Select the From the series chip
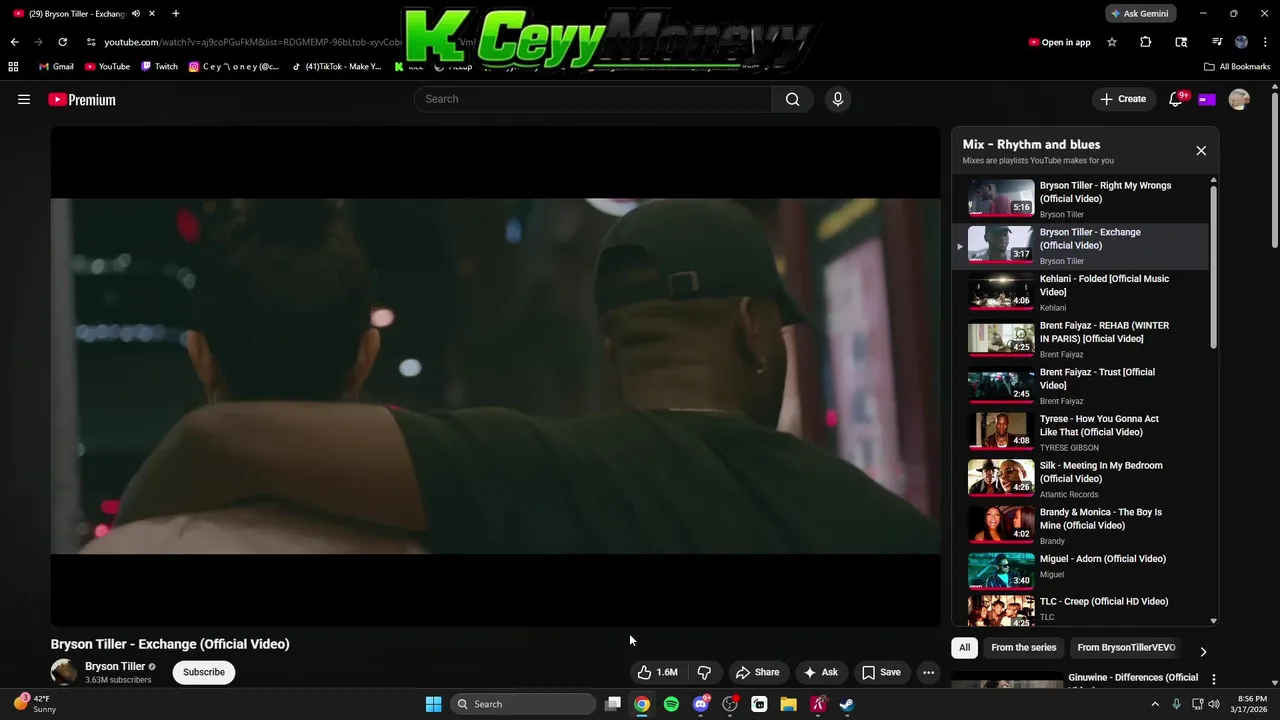The width and height of the screenshot is (1280, 720). point(1023,648)
